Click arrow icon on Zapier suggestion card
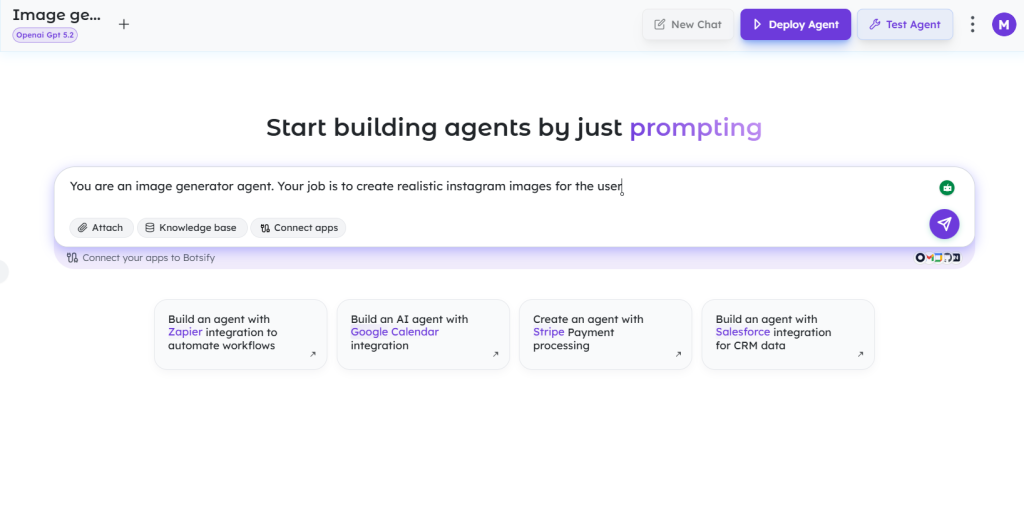 tap(313, 354)
